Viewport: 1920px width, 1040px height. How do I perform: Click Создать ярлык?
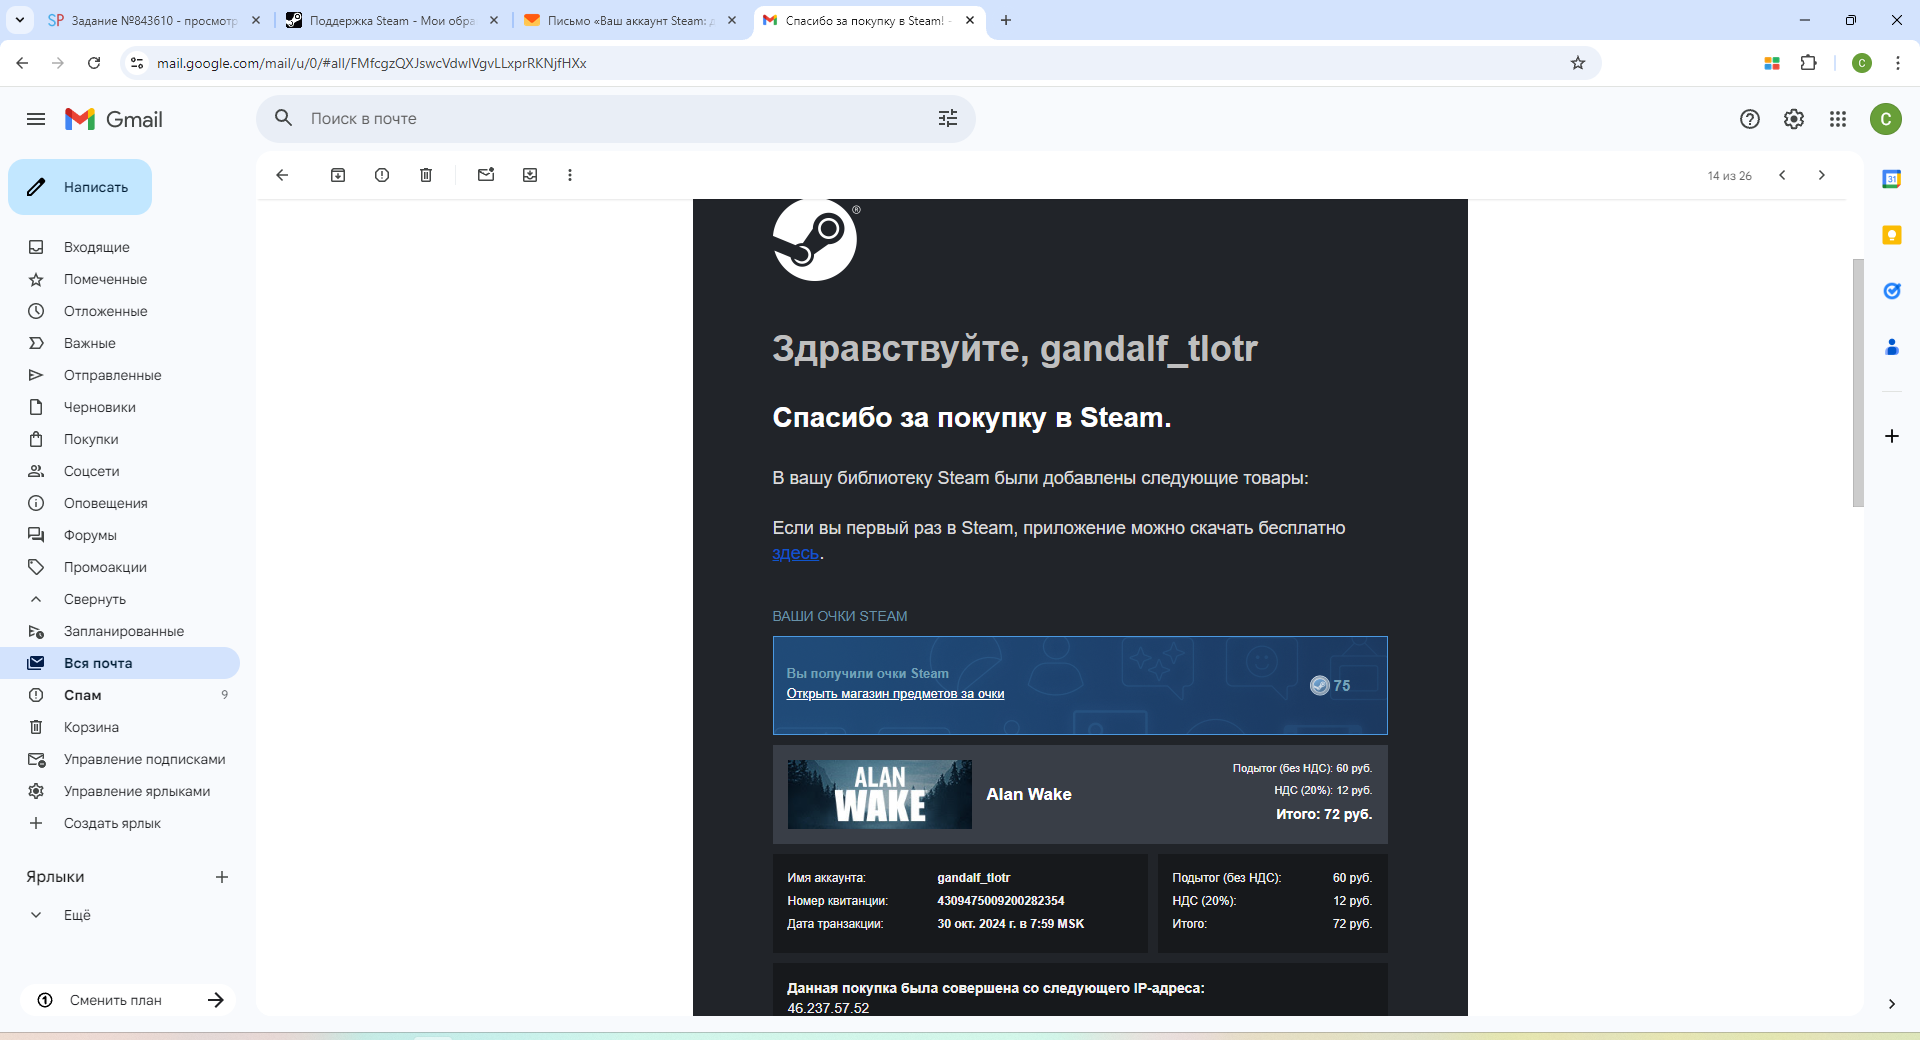(x=120, y=823)
